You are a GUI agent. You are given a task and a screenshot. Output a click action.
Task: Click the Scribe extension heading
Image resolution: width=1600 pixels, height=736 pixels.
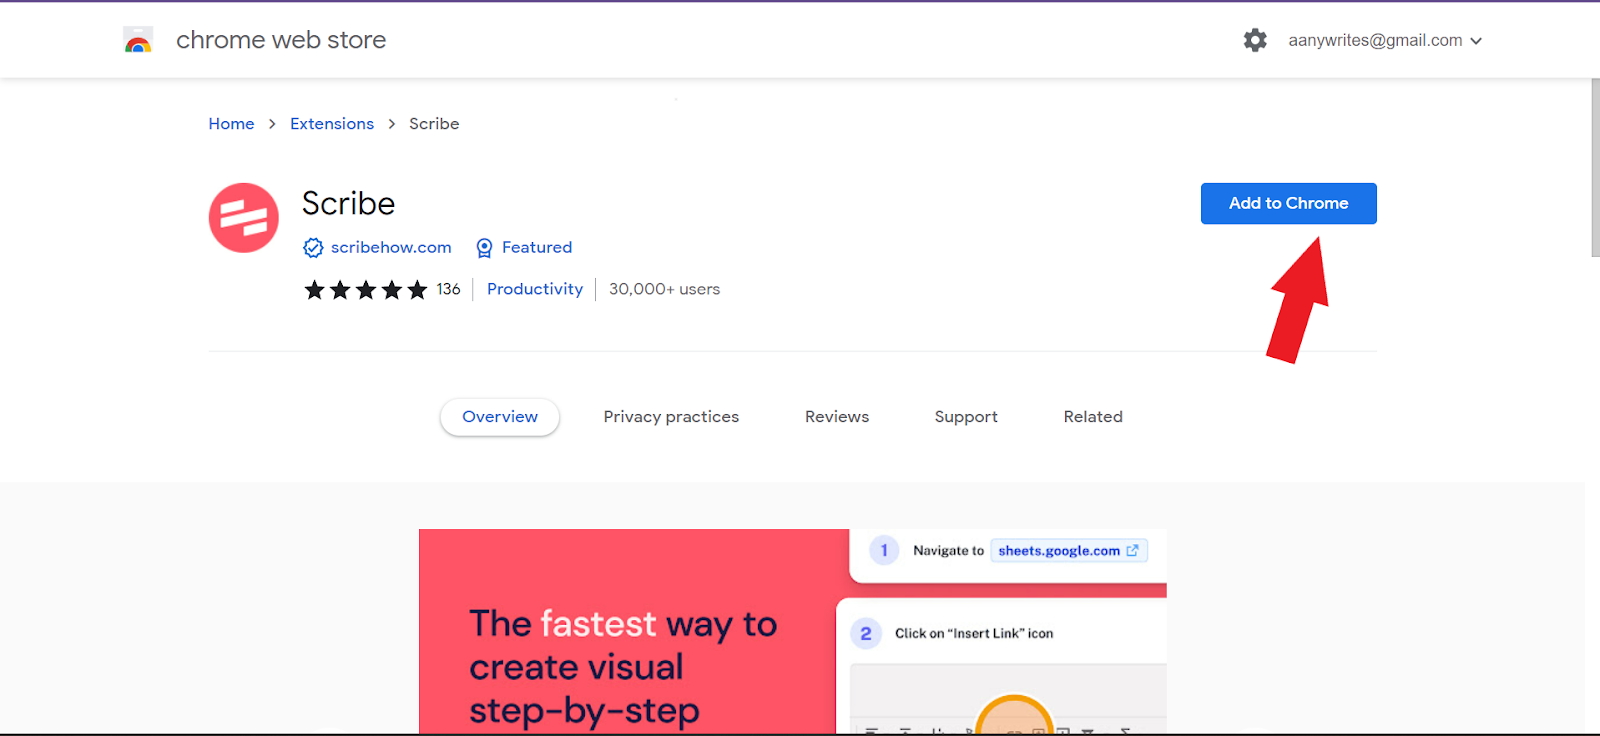(x=348, y=204)
